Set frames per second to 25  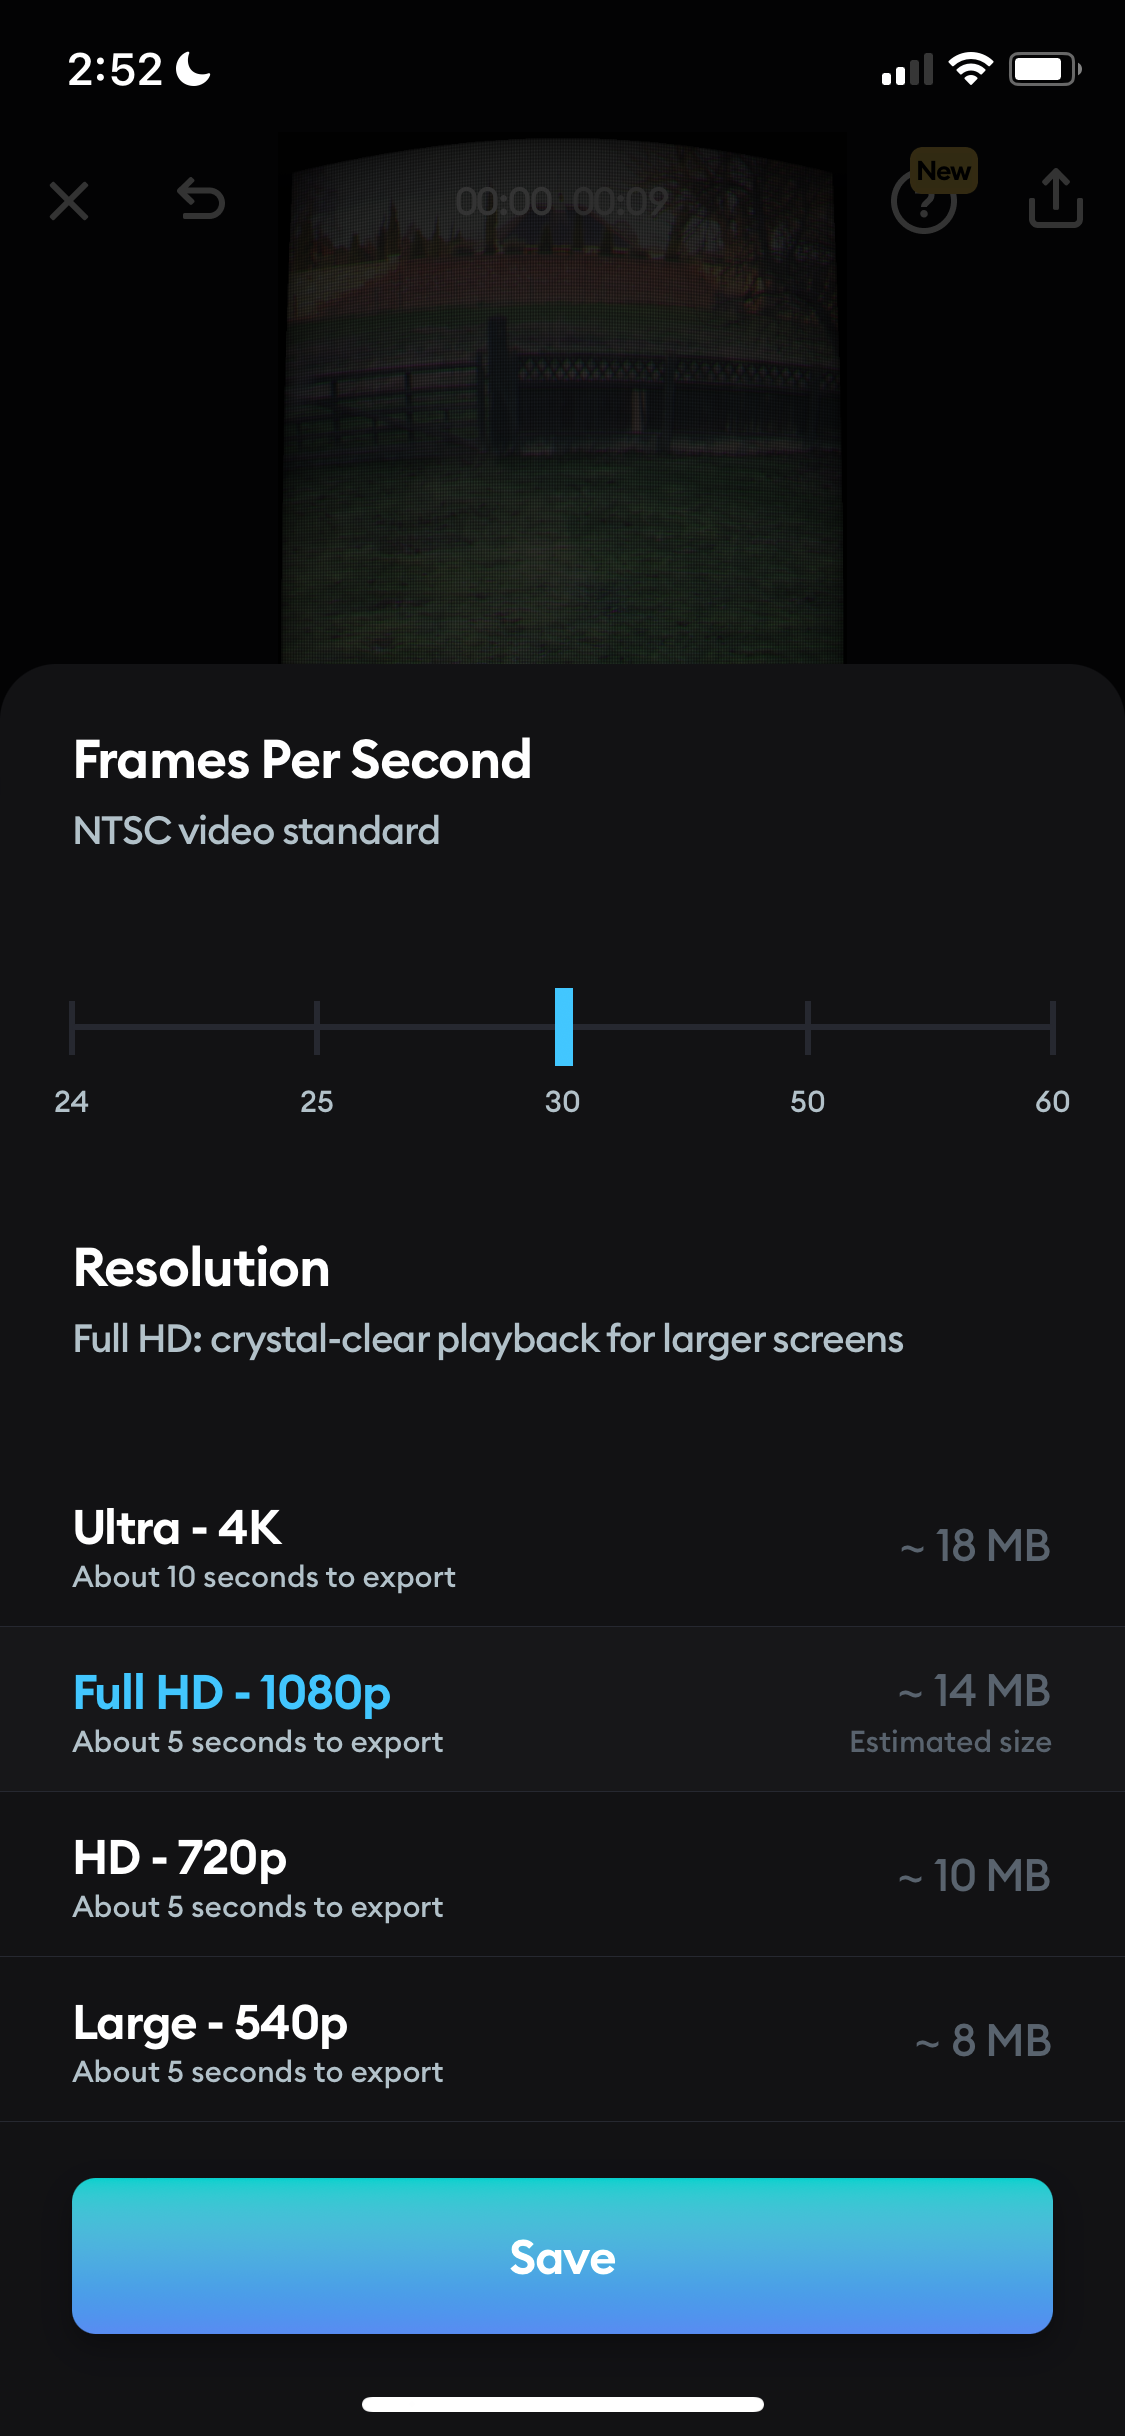click(317, 1025)
